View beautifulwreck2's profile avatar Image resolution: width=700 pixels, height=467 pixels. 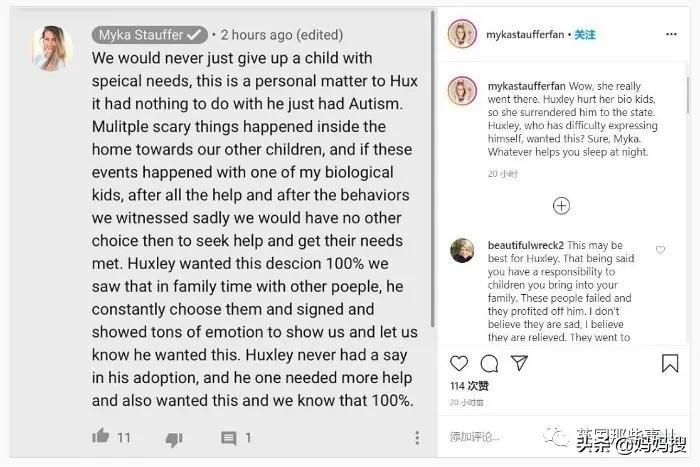[x=462, y=250]
